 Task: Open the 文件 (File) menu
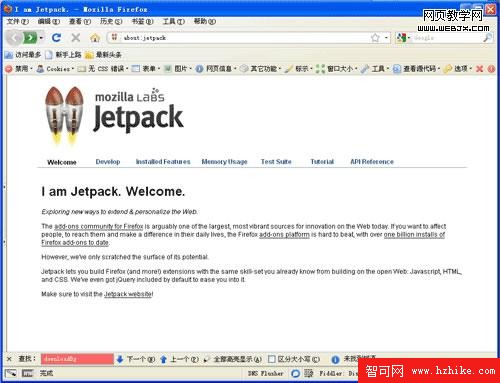pos(18,21)
